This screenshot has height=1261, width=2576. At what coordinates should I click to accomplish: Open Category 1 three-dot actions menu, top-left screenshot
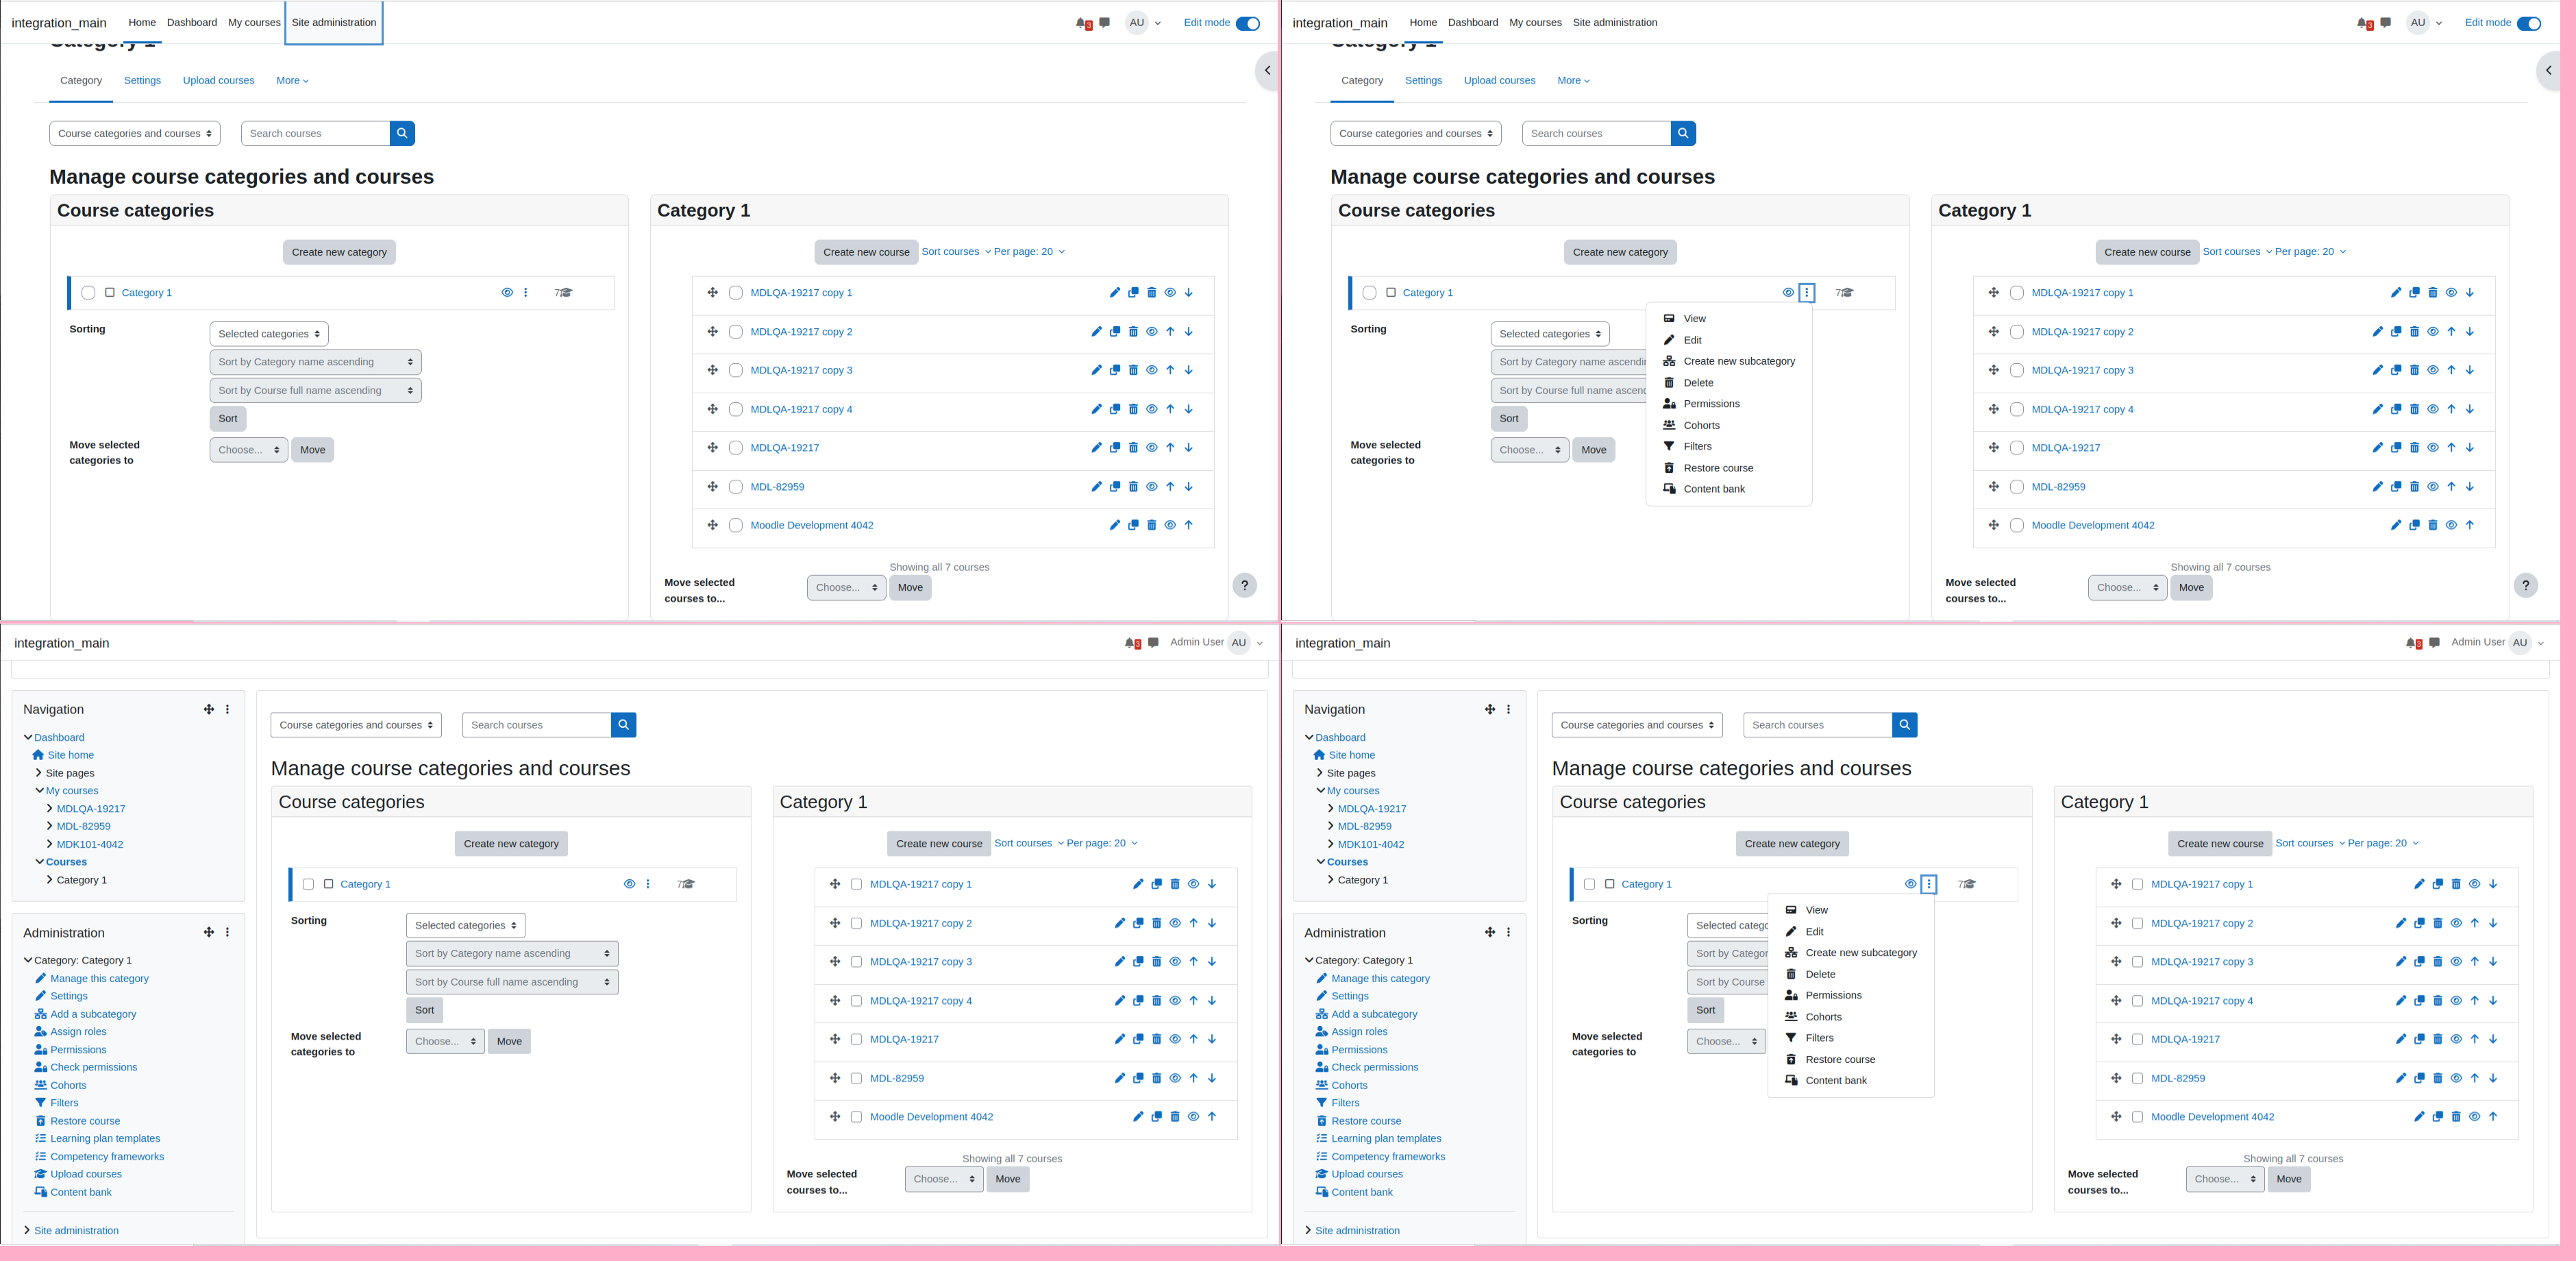click(526, 293)
